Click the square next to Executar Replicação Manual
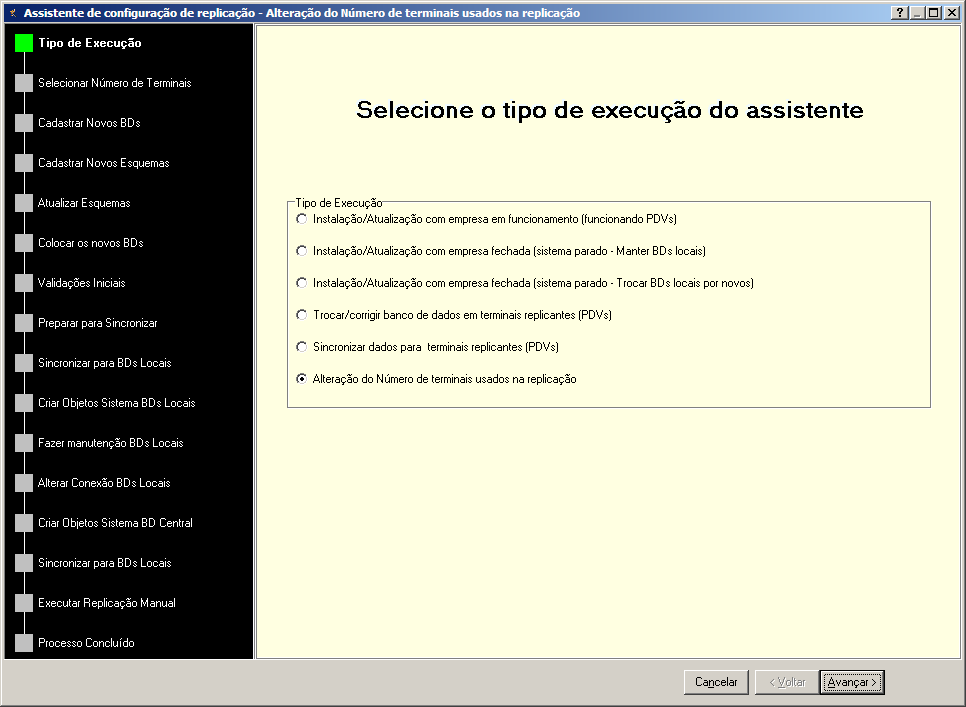 pos(24,603)
